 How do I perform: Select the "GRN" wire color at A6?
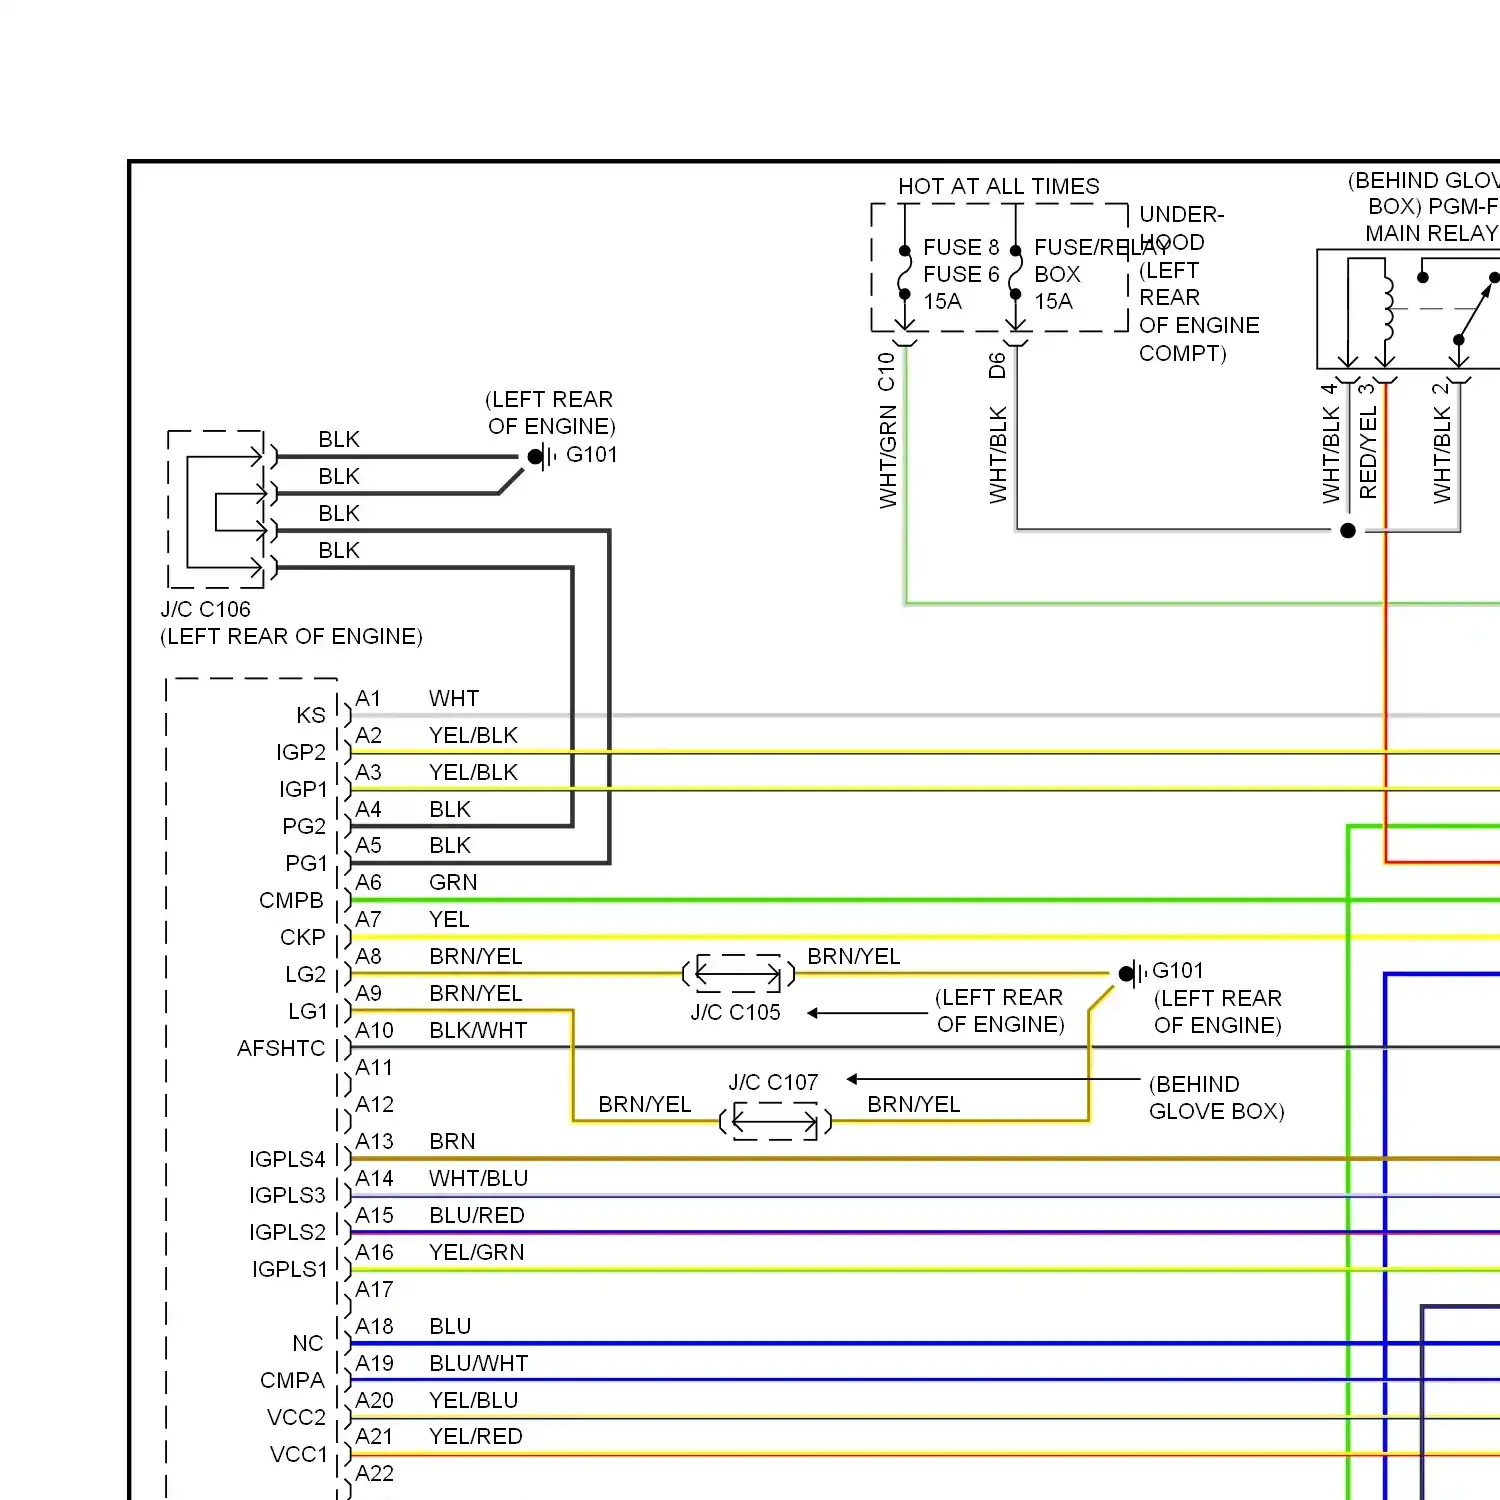coord(453,882)
